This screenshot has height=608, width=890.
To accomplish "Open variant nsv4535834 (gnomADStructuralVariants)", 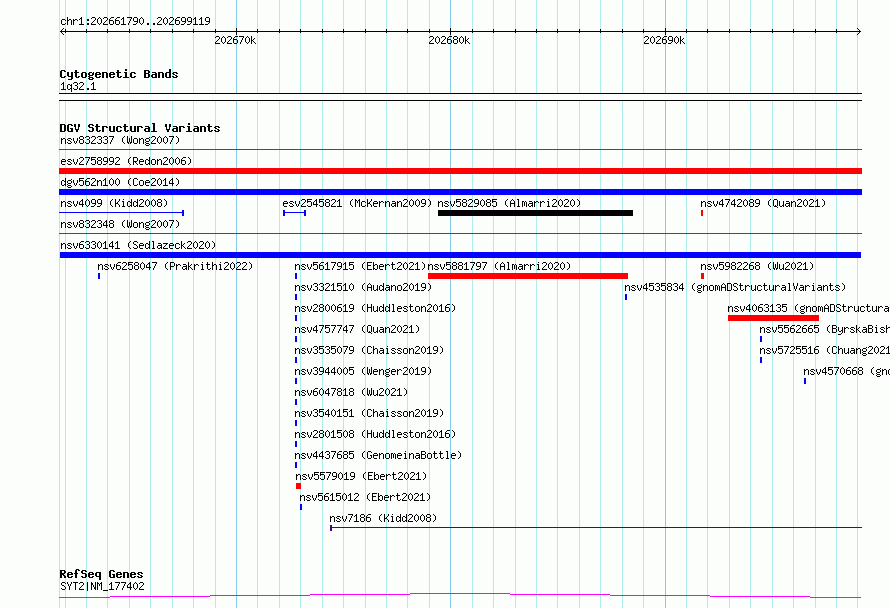I will click(x=735, y=287).
